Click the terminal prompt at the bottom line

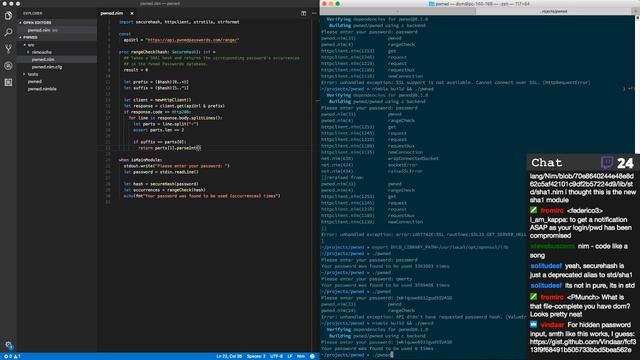(x=357, y=355)
